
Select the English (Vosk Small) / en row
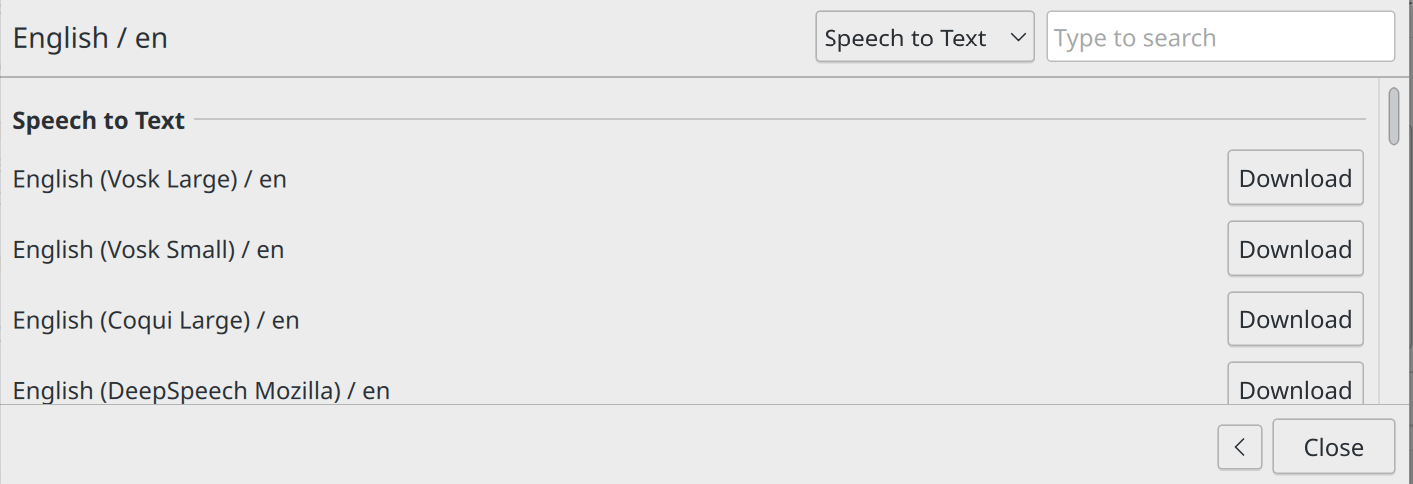coord(688,249)
